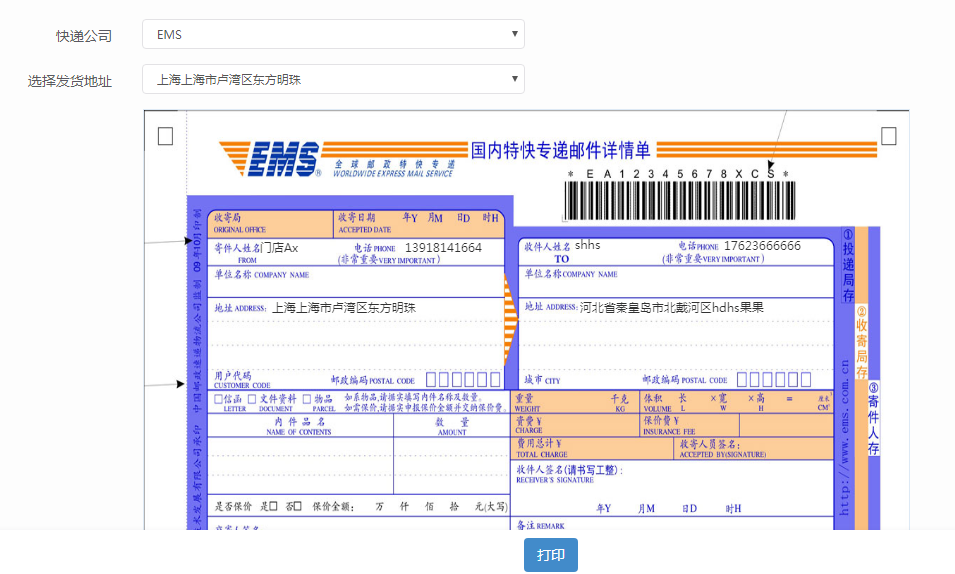This screenshot has width=955, height=574.
Task: Click the sender postal code boxes
Action: click(463, 380)
